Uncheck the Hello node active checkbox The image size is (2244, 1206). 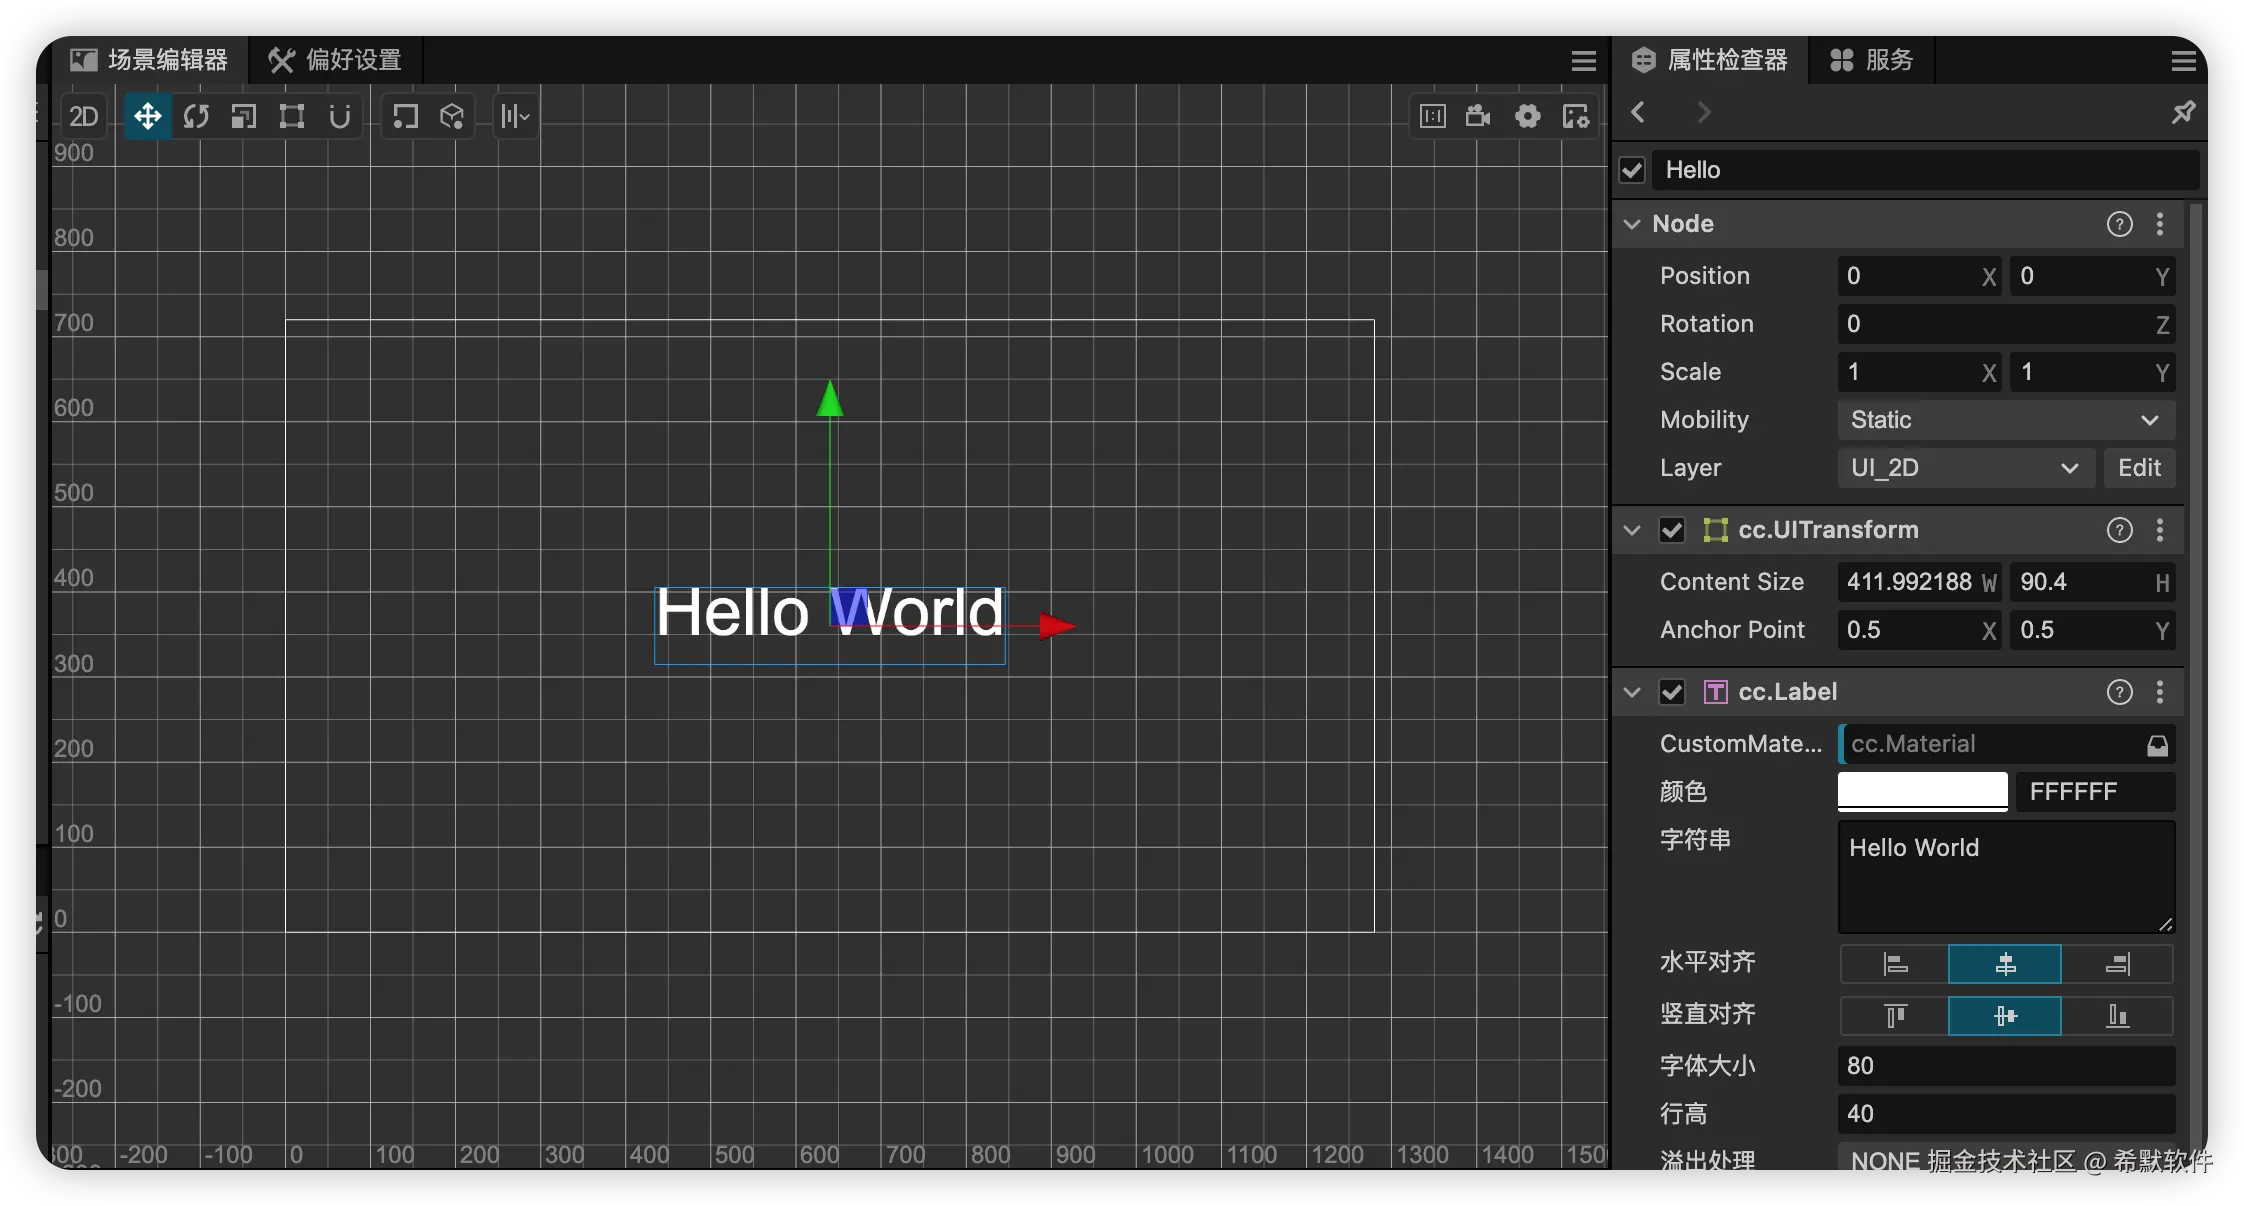click(x=1633, y=170)
